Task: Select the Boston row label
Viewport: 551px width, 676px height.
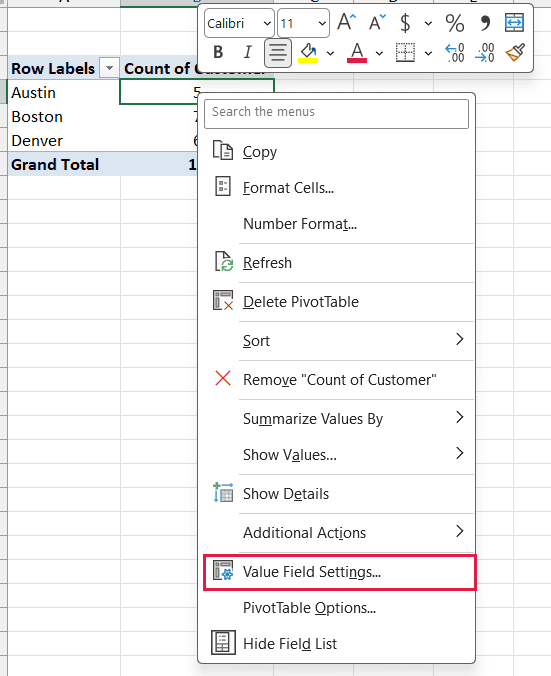Action: point(64,116)
